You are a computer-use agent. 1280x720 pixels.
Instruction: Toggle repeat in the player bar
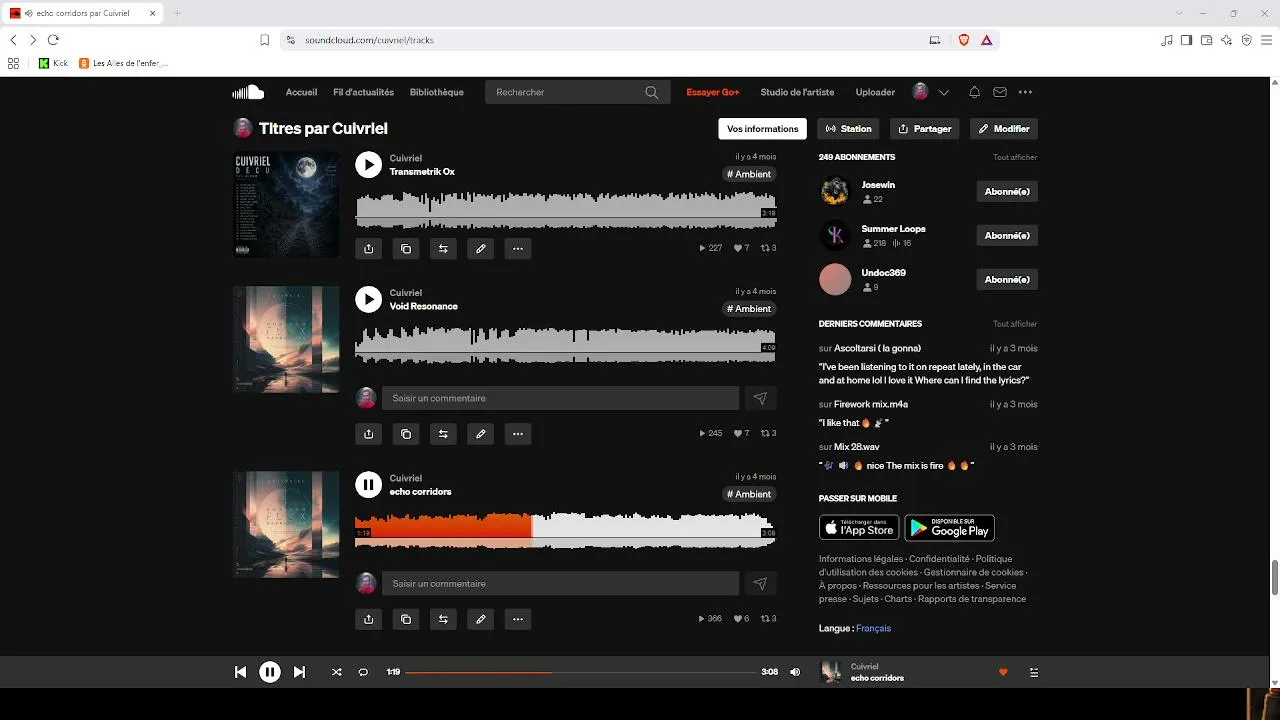[x=363, y=672]
